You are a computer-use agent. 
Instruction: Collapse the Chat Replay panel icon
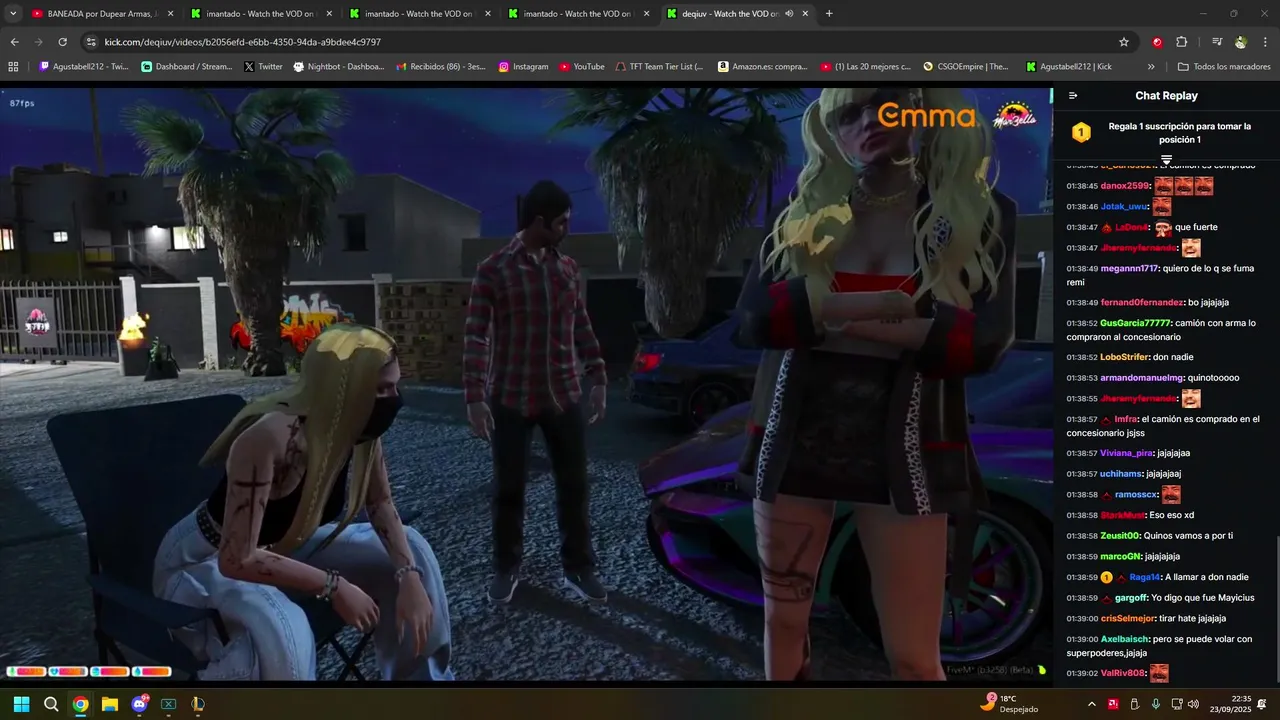(x=1073, y=96)
